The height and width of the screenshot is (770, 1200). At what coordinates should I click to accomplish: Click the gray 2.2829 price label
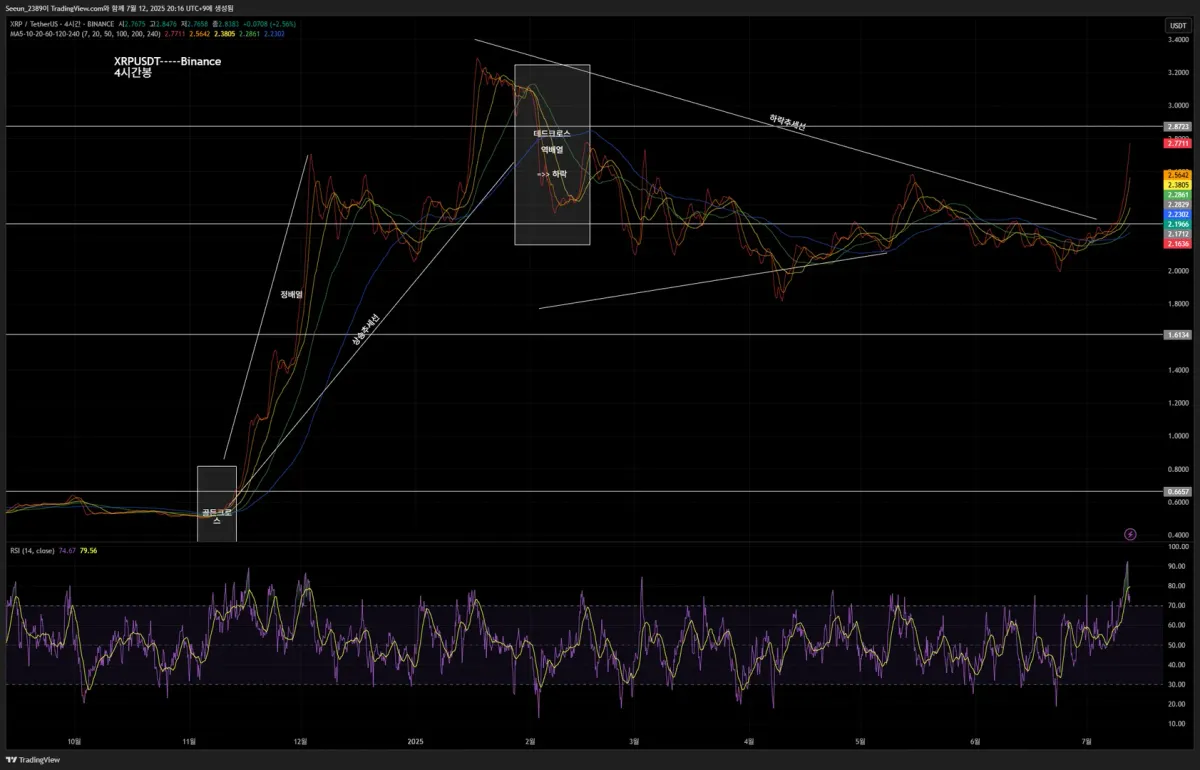pyautogui.click(x=1177, y=204)
